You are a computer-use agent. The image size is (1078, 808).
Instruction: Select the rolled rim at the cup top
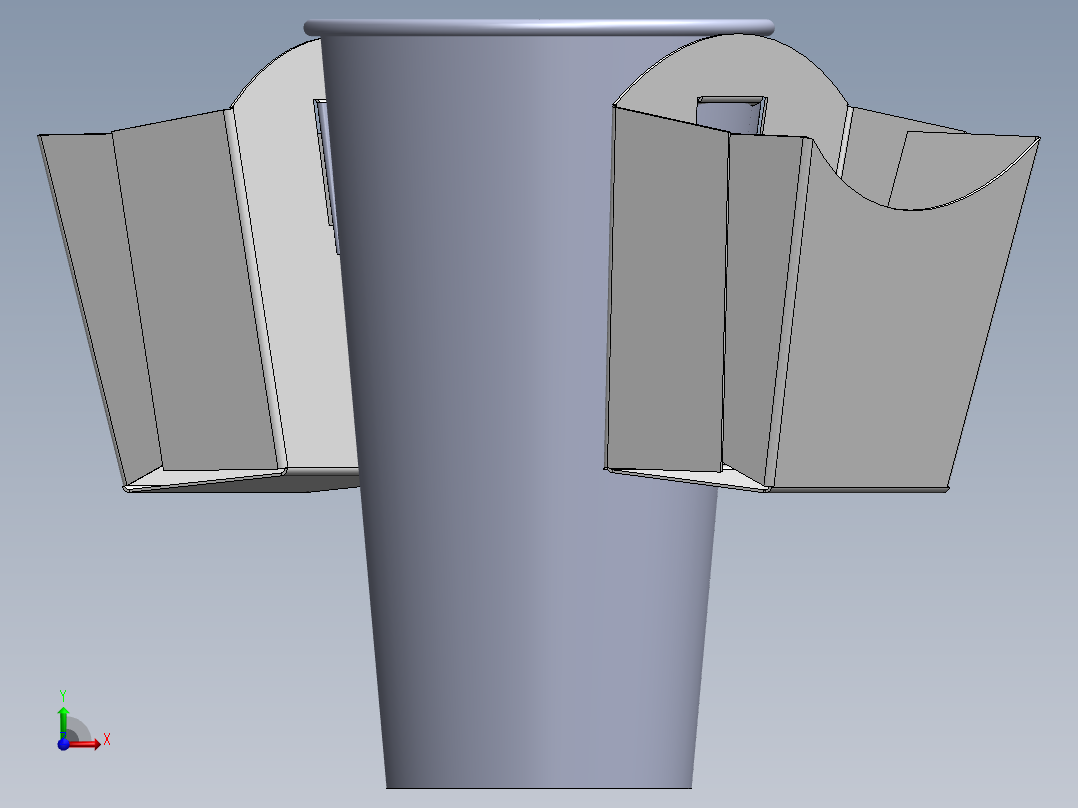click(539, 28)
